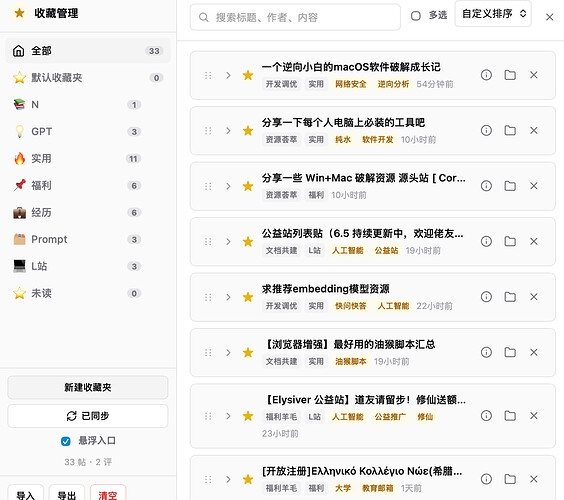
Task: Open info for 油猴脚本汇总 post
Action: click(486, 352)
